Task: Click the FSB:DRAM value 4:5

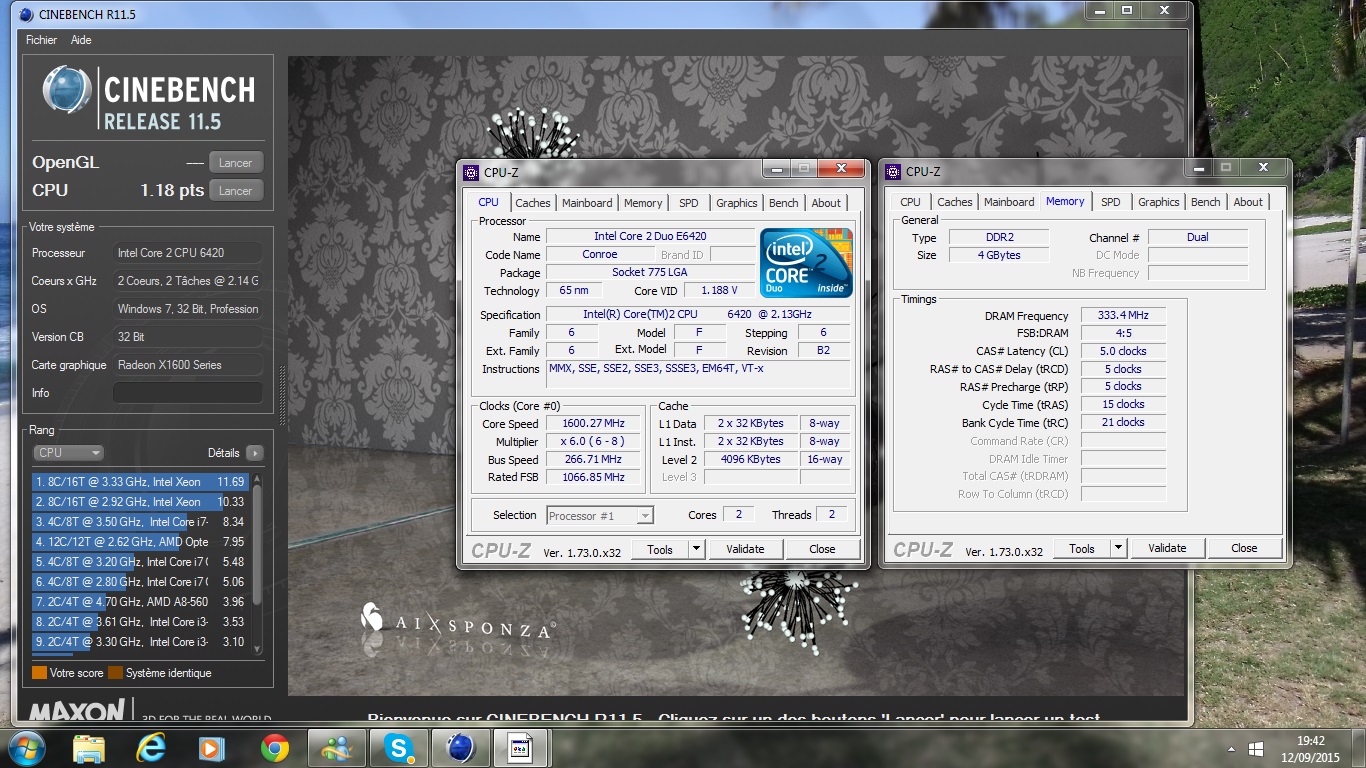Action: [1123, 334]
